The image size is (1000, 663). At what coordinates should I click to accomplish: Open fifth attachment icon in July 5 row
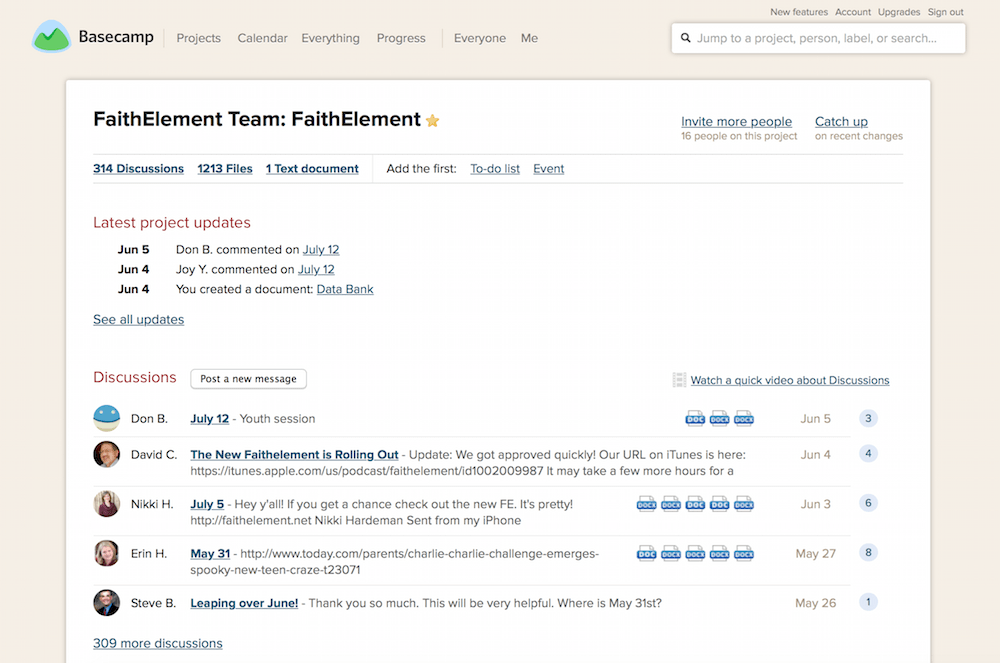click(x=744, y=504)
